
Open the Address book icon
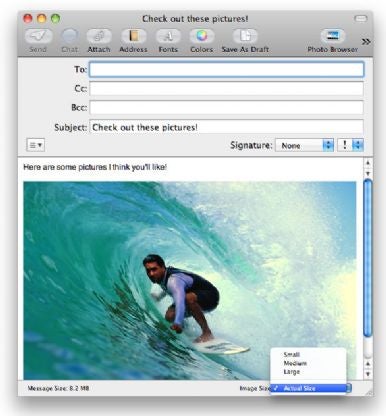(133, 36)
